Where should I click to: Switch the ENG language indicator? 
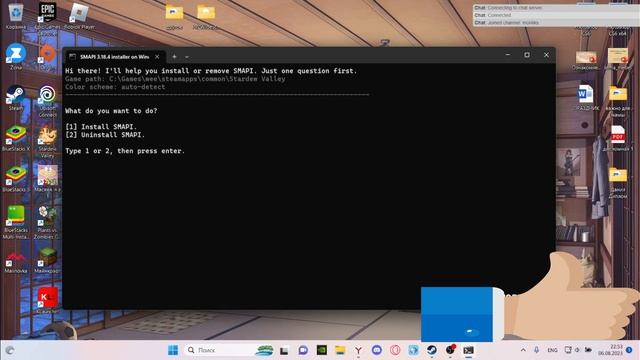(x=552, y=350)
